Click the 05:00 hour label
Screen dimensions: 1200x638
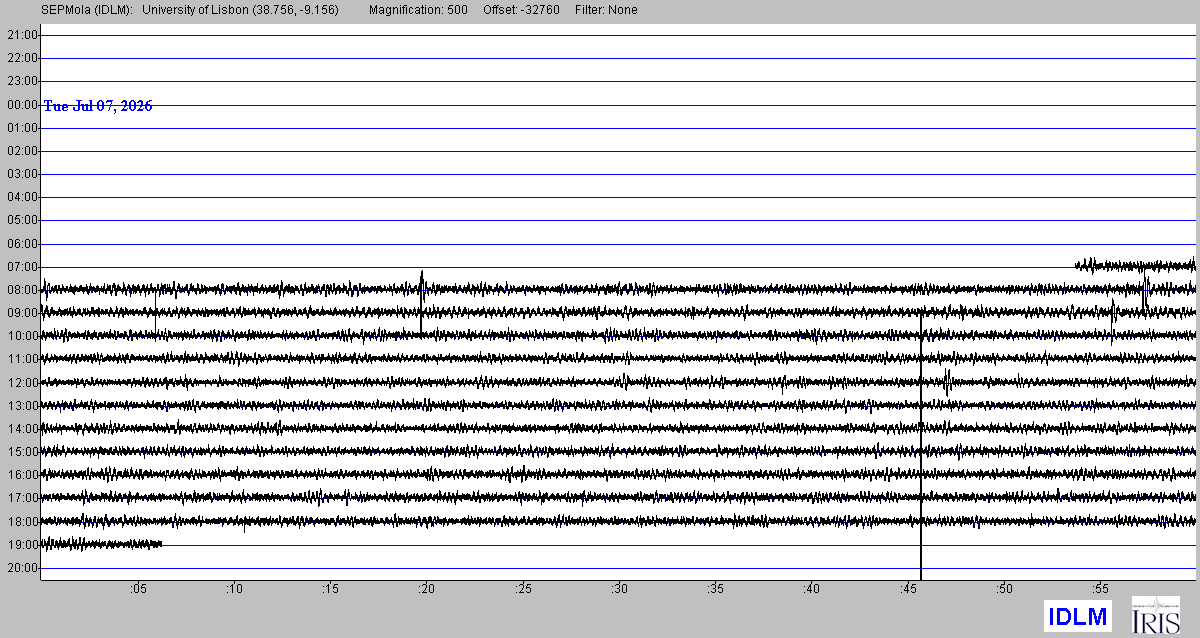pos(22,220)
